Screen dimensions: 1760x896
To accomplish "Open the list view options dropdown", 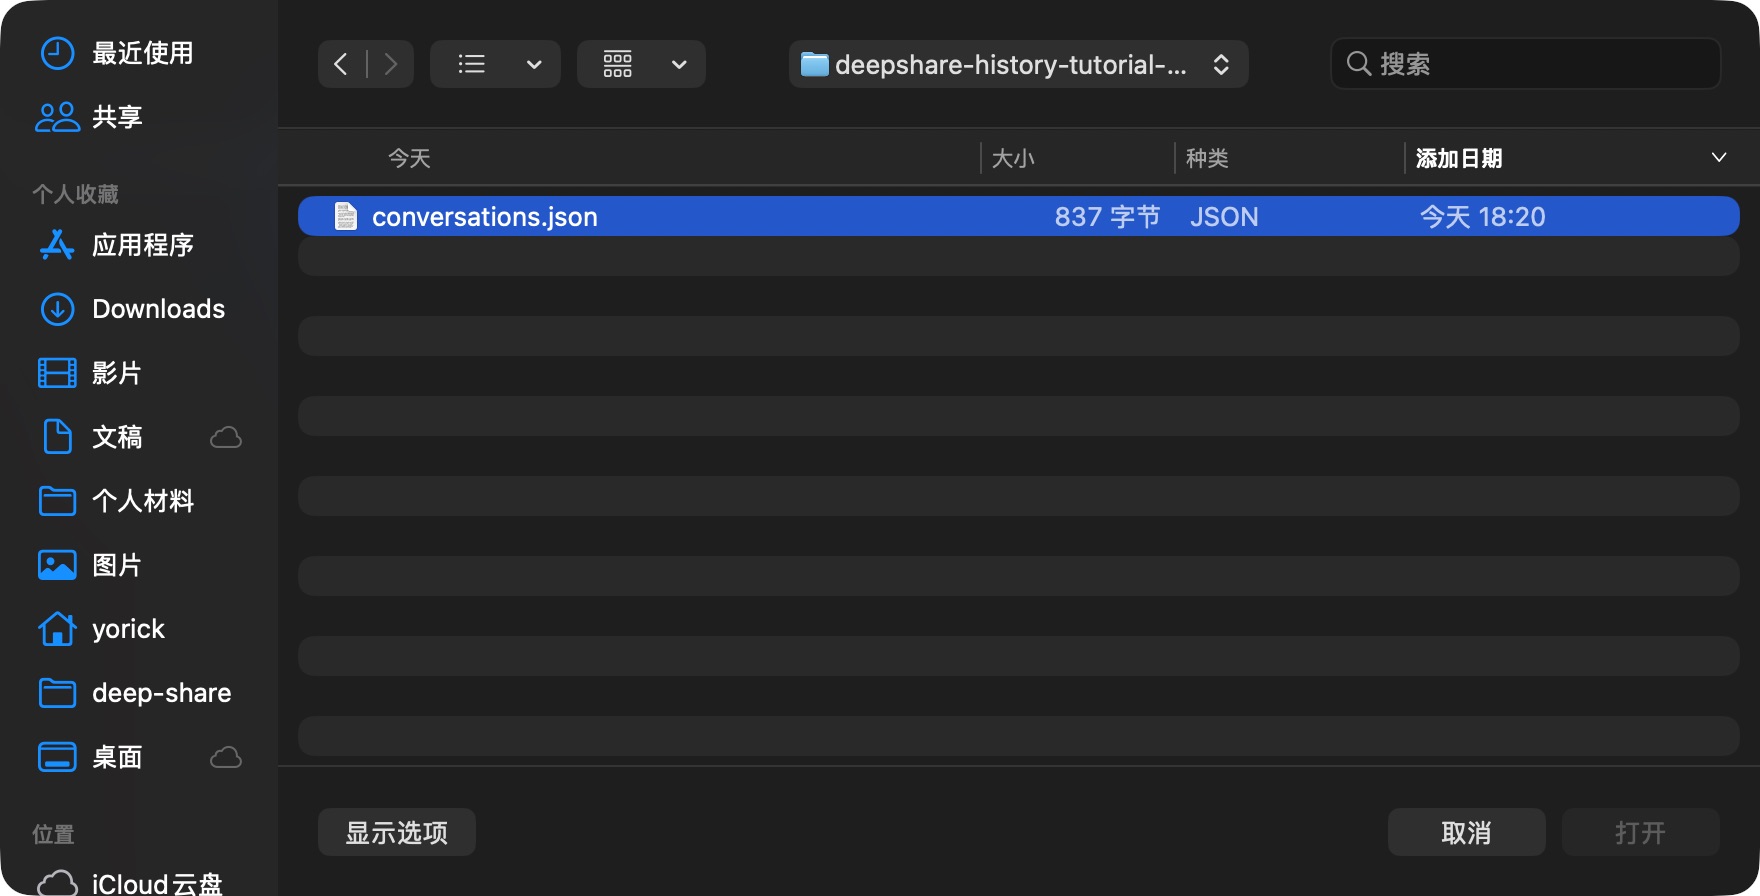I will [534, 64].
